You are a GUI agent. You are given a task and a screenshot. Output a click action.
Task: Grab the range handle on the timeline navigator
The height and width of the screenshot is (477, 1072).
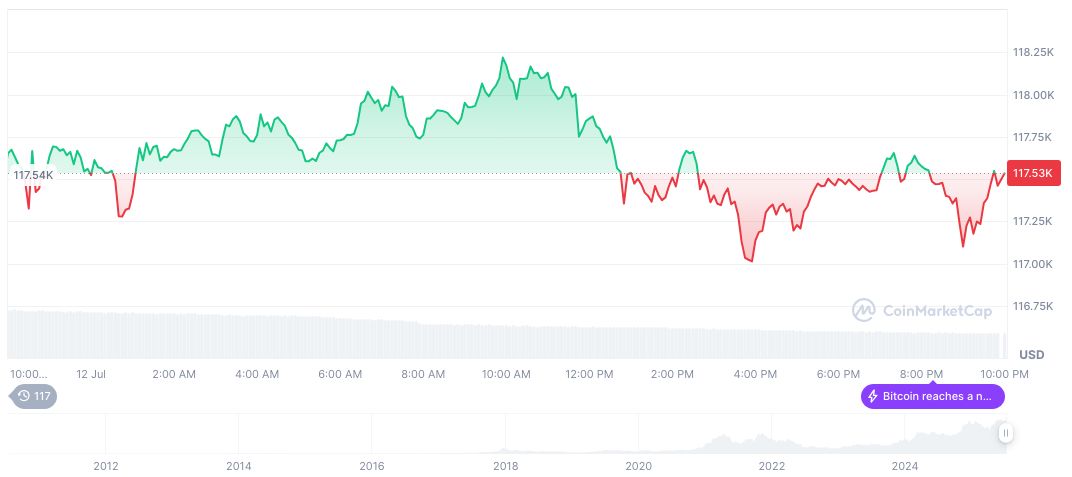(1006, 433)
